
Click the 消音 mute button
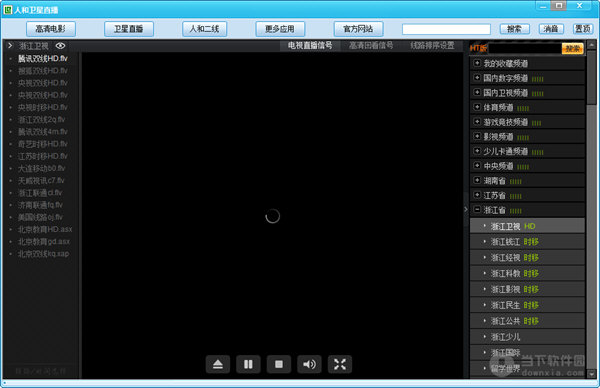[551, 29]
